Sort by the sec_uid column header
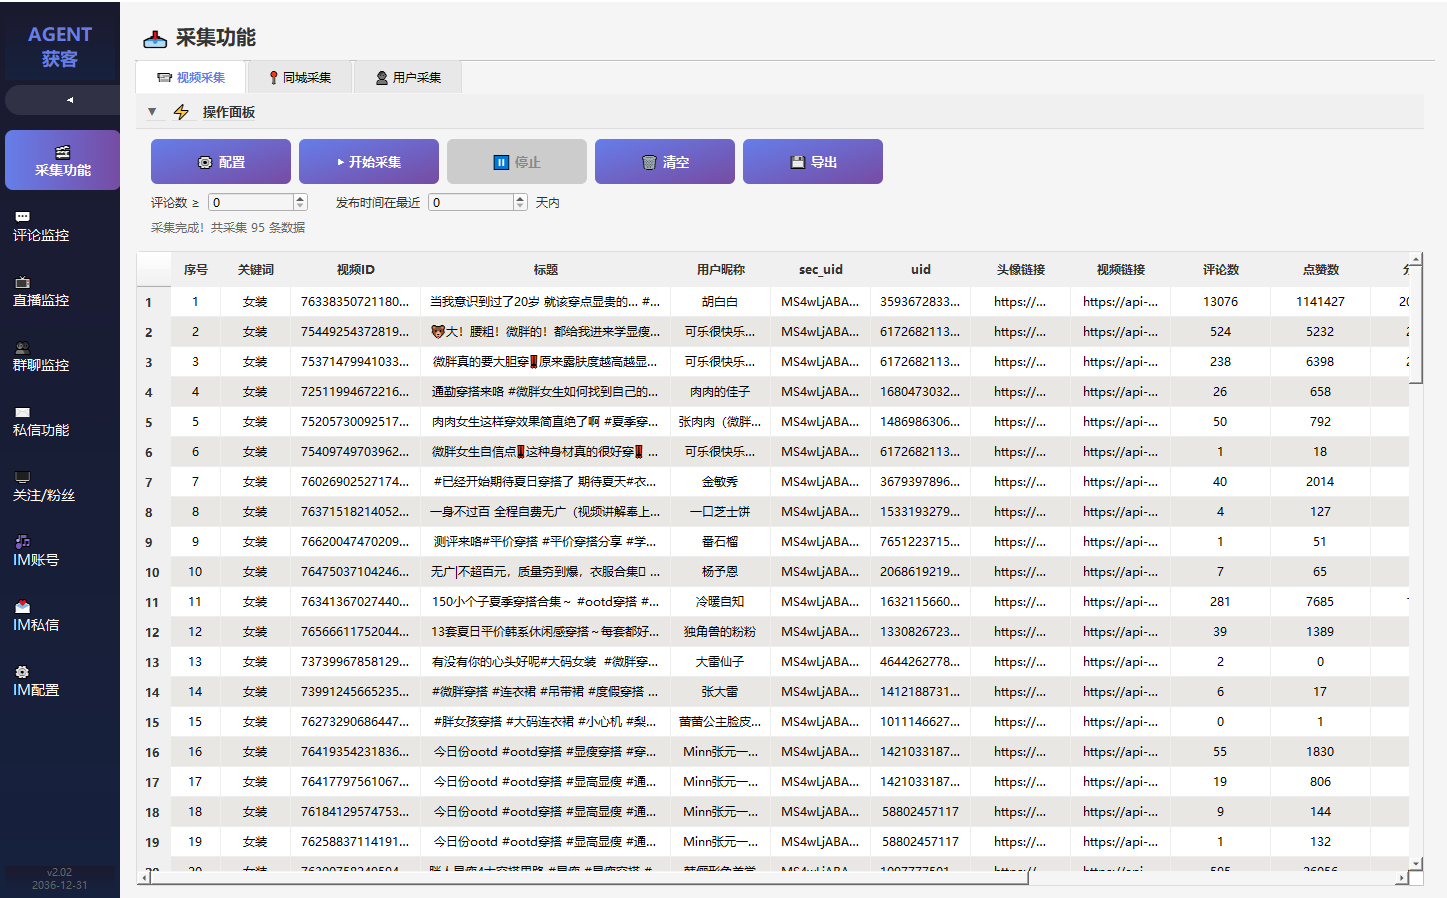Screen dimensions: 1447x898 click(821, 270)
